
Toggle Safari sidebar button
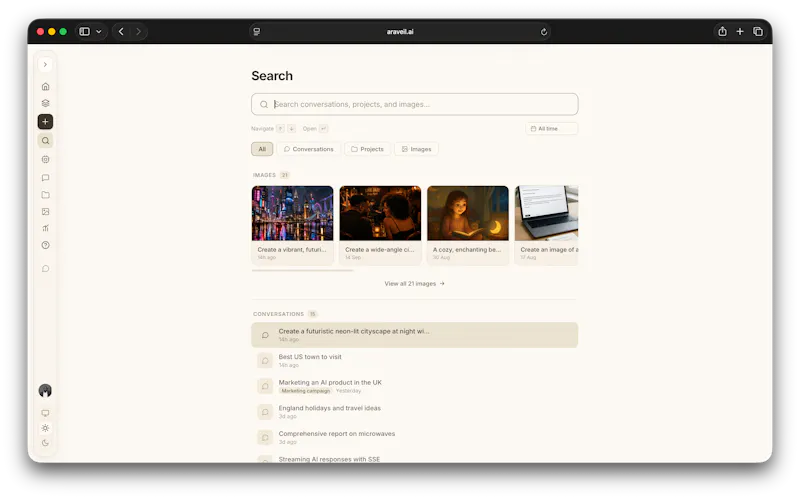tap(85, 32)
